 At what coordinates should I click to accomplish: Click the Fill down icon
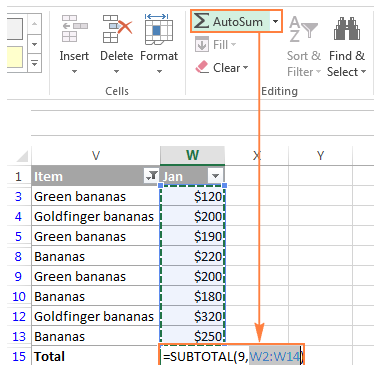pyautogui.click(x=202, y=45)
